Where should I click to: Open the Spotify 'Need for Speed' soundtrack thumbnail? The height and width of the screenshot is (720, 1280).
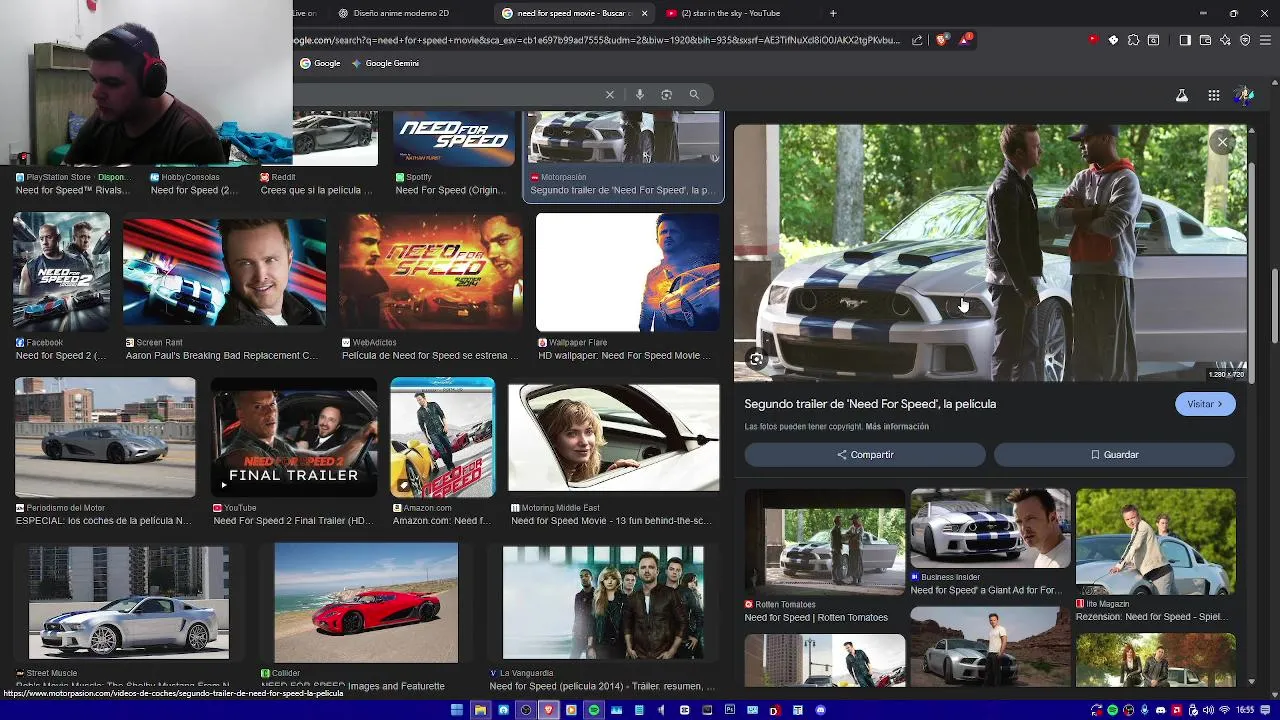click(454, 138)
